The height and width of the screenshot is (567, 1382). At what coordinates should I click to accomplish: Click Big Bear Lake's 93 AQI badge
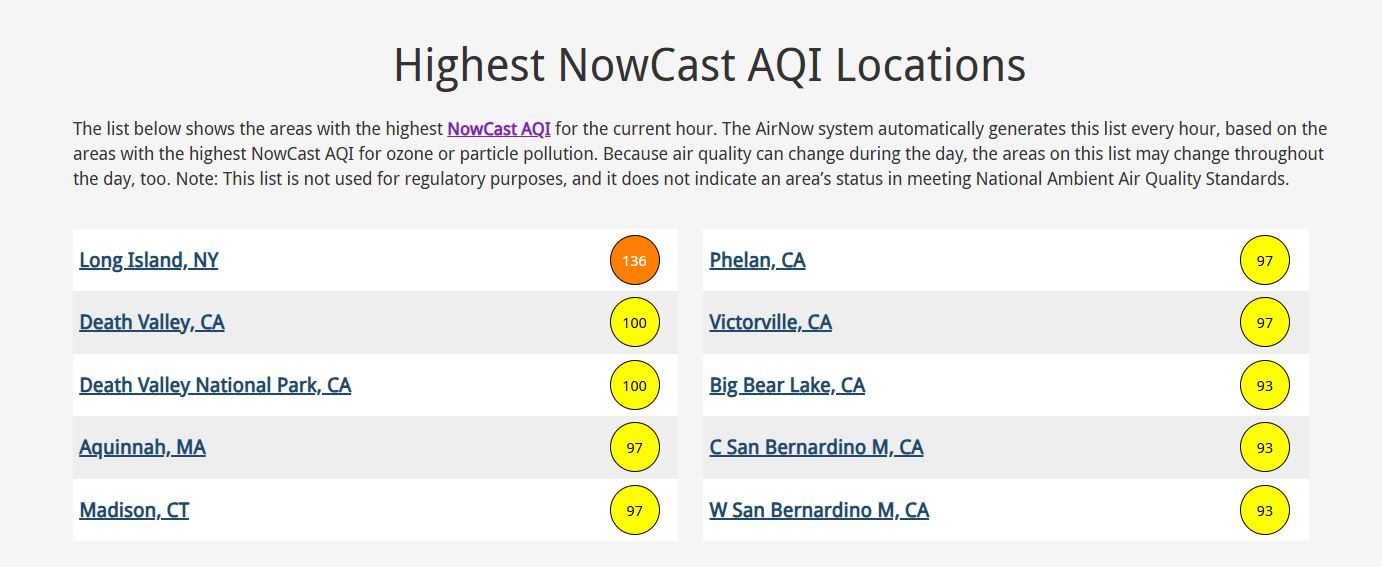[1265, 385]
